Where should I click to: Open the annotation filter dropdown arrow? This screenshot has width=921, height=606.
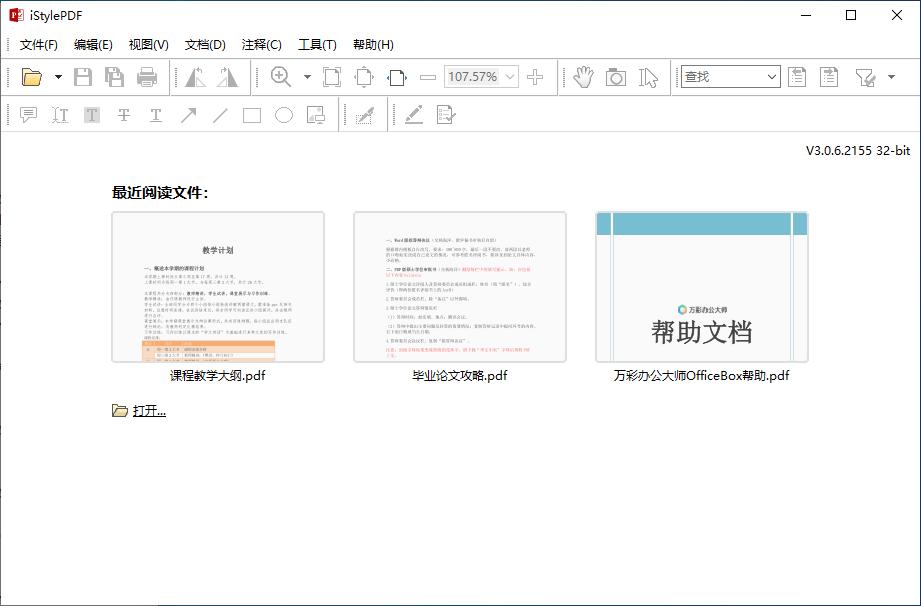point(893,76)
